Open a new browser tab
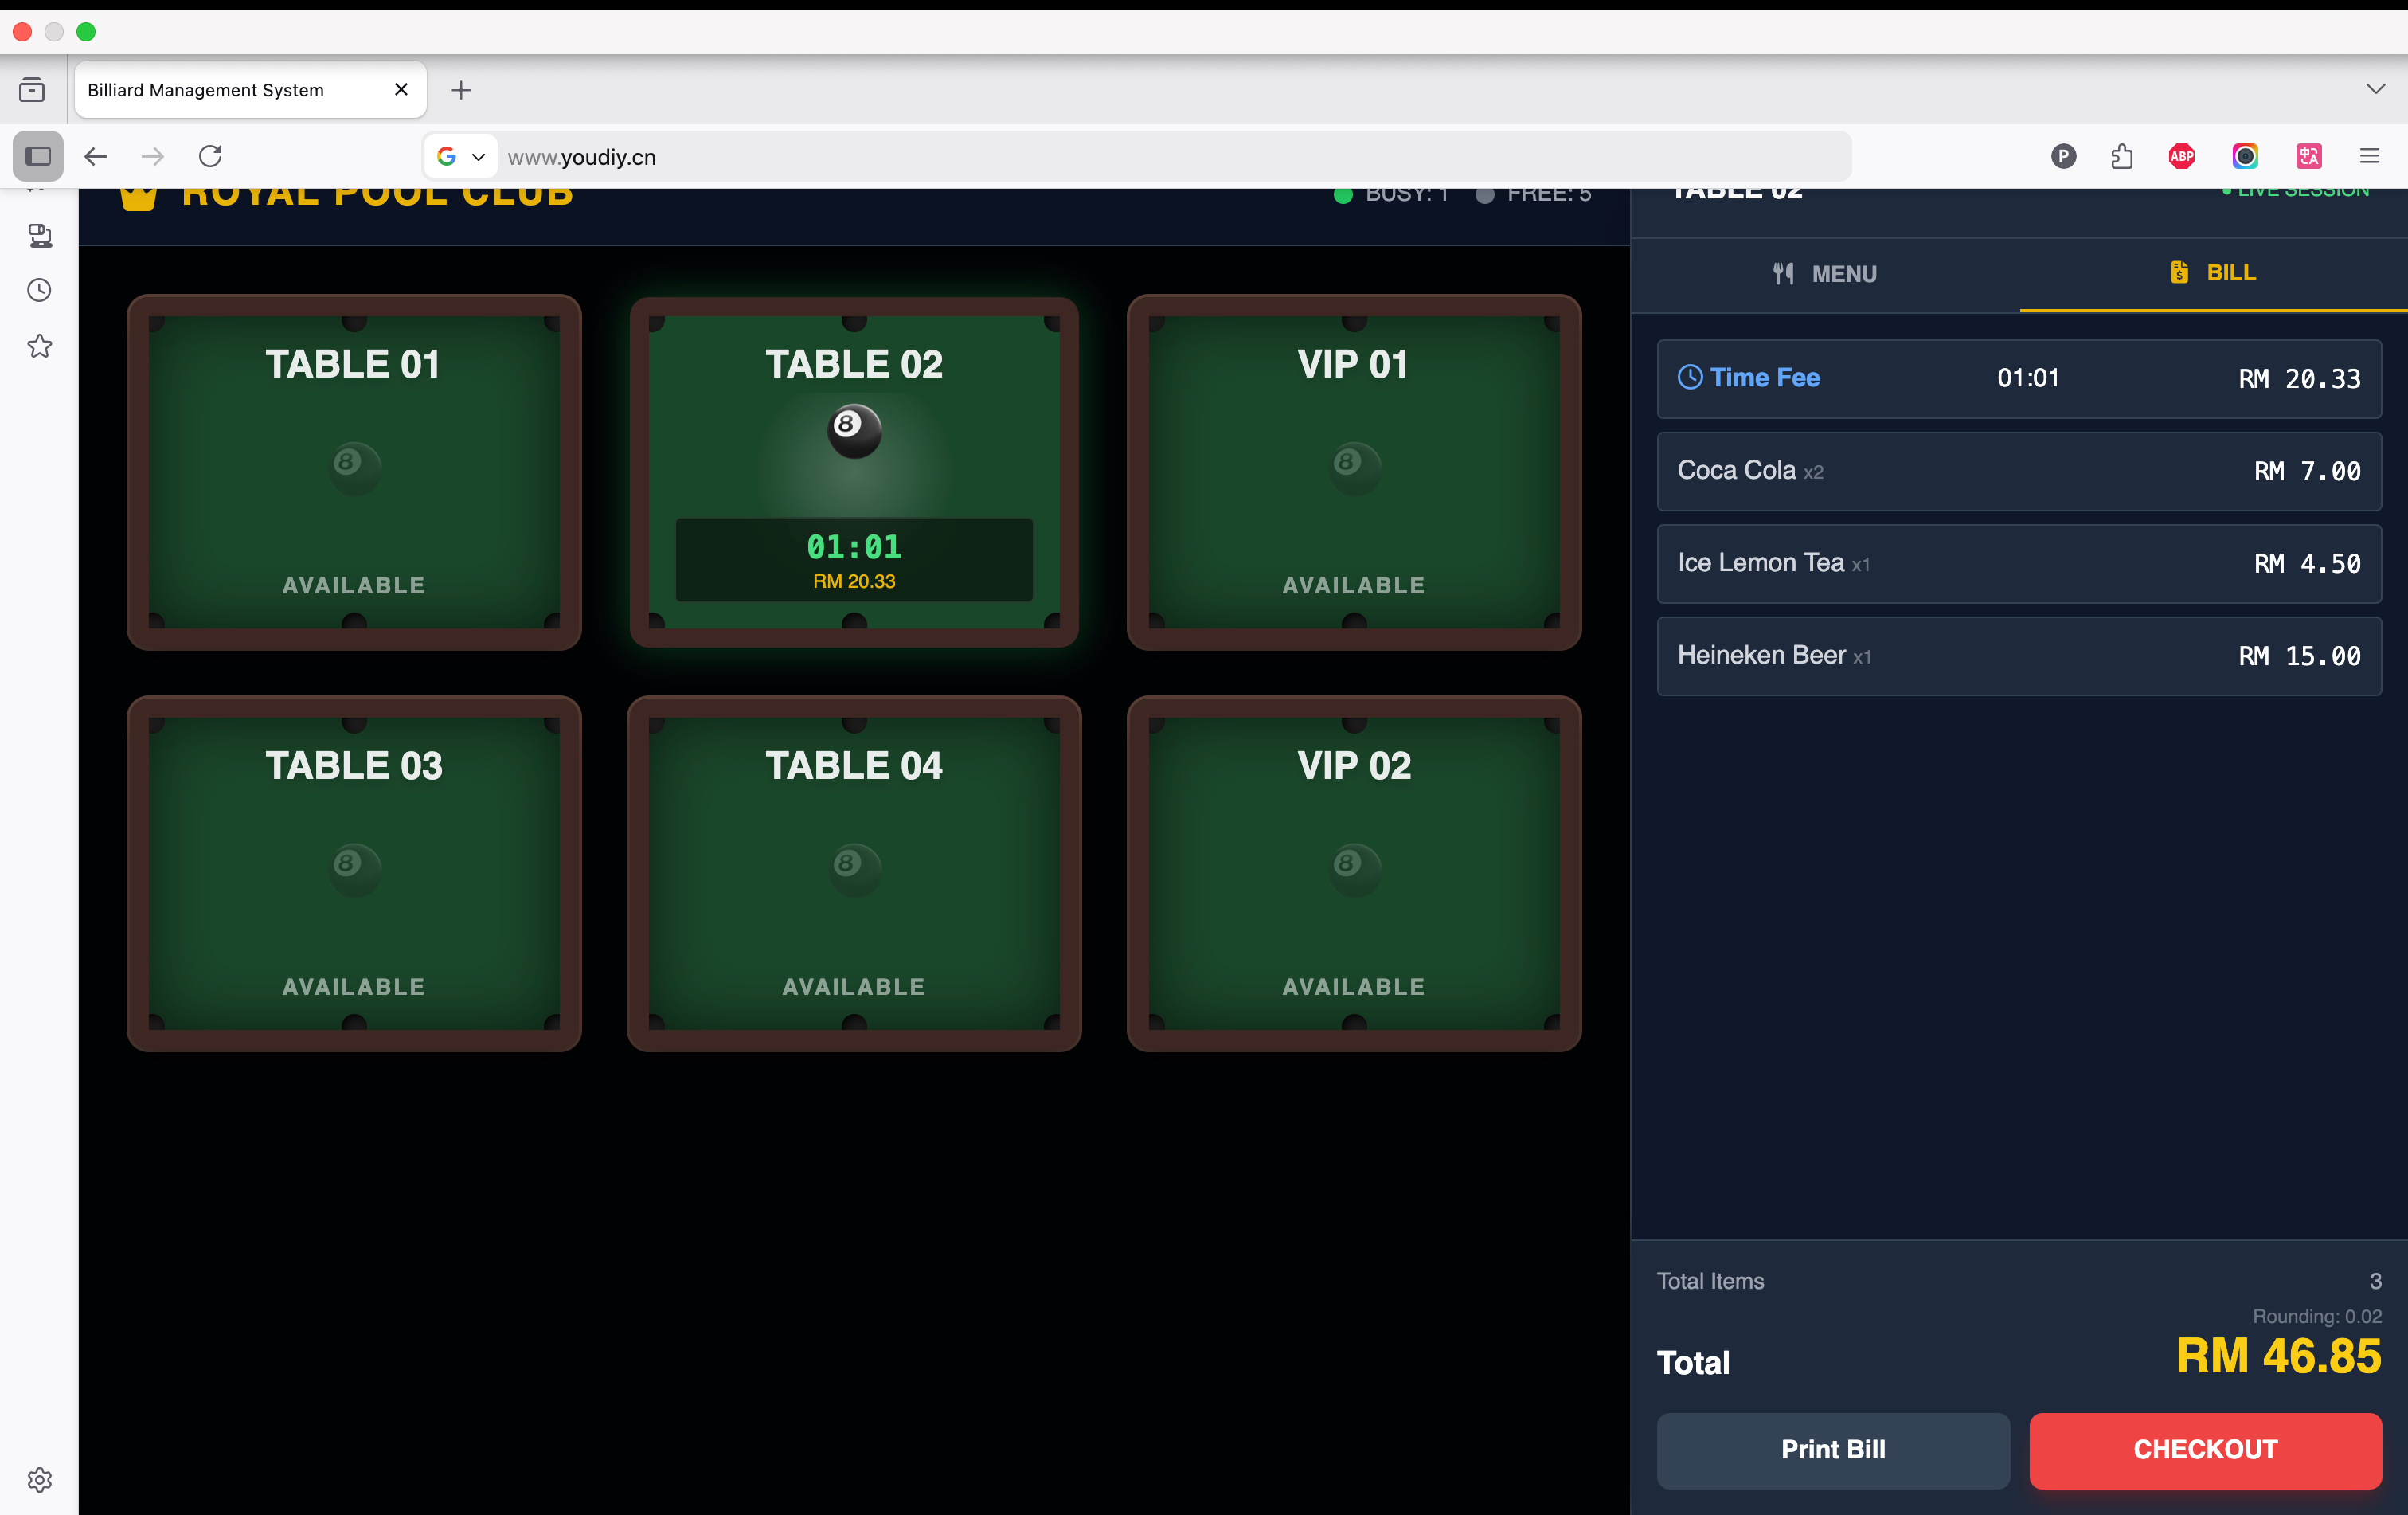The height and width of the screenshot is (1515, 2408). click(461, 90)
